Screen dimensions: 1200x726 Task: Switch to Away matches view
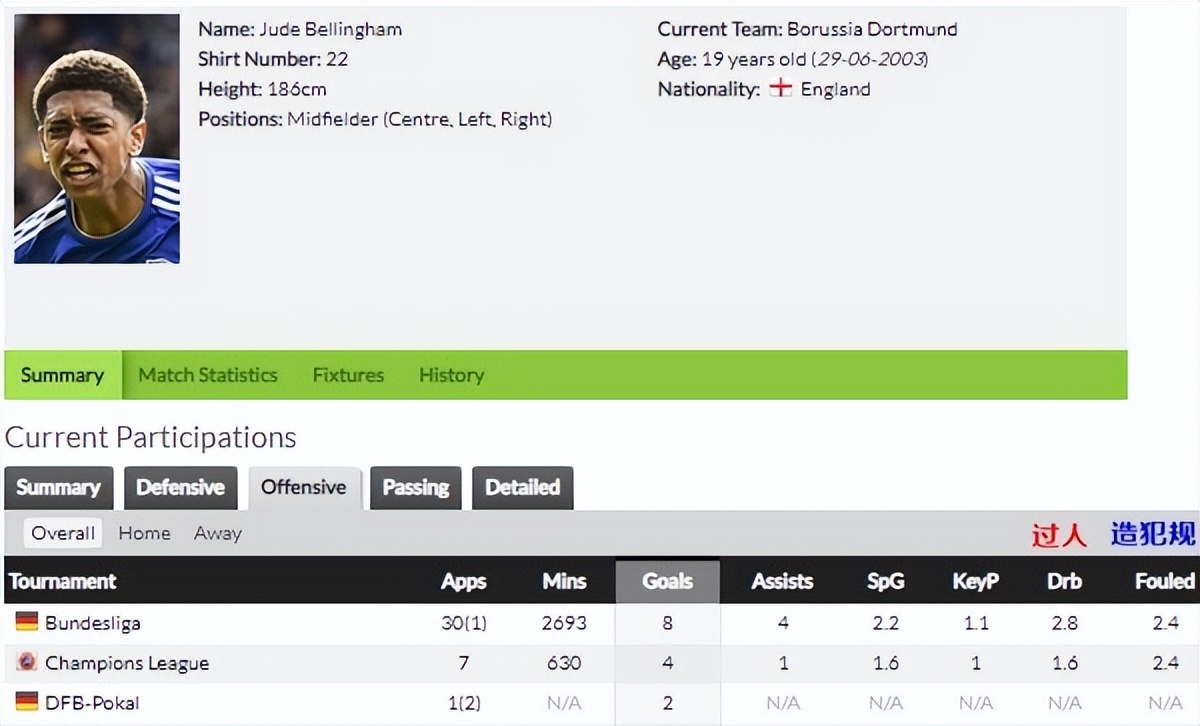tap(218, 533)
